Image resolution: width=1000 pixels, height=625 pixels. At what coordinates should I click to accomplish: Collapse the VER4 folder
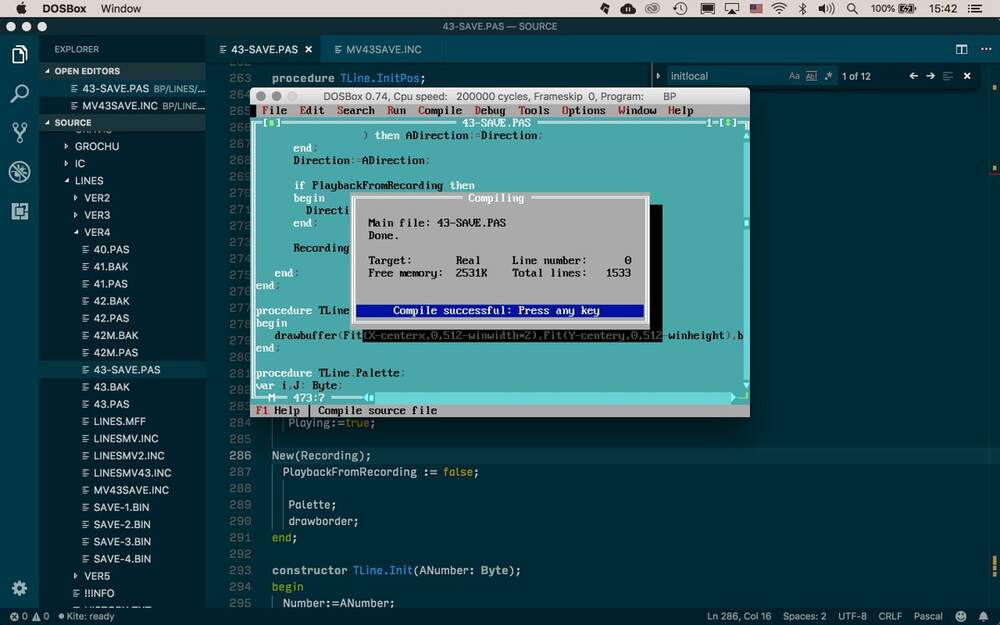[x=123, y=232]
